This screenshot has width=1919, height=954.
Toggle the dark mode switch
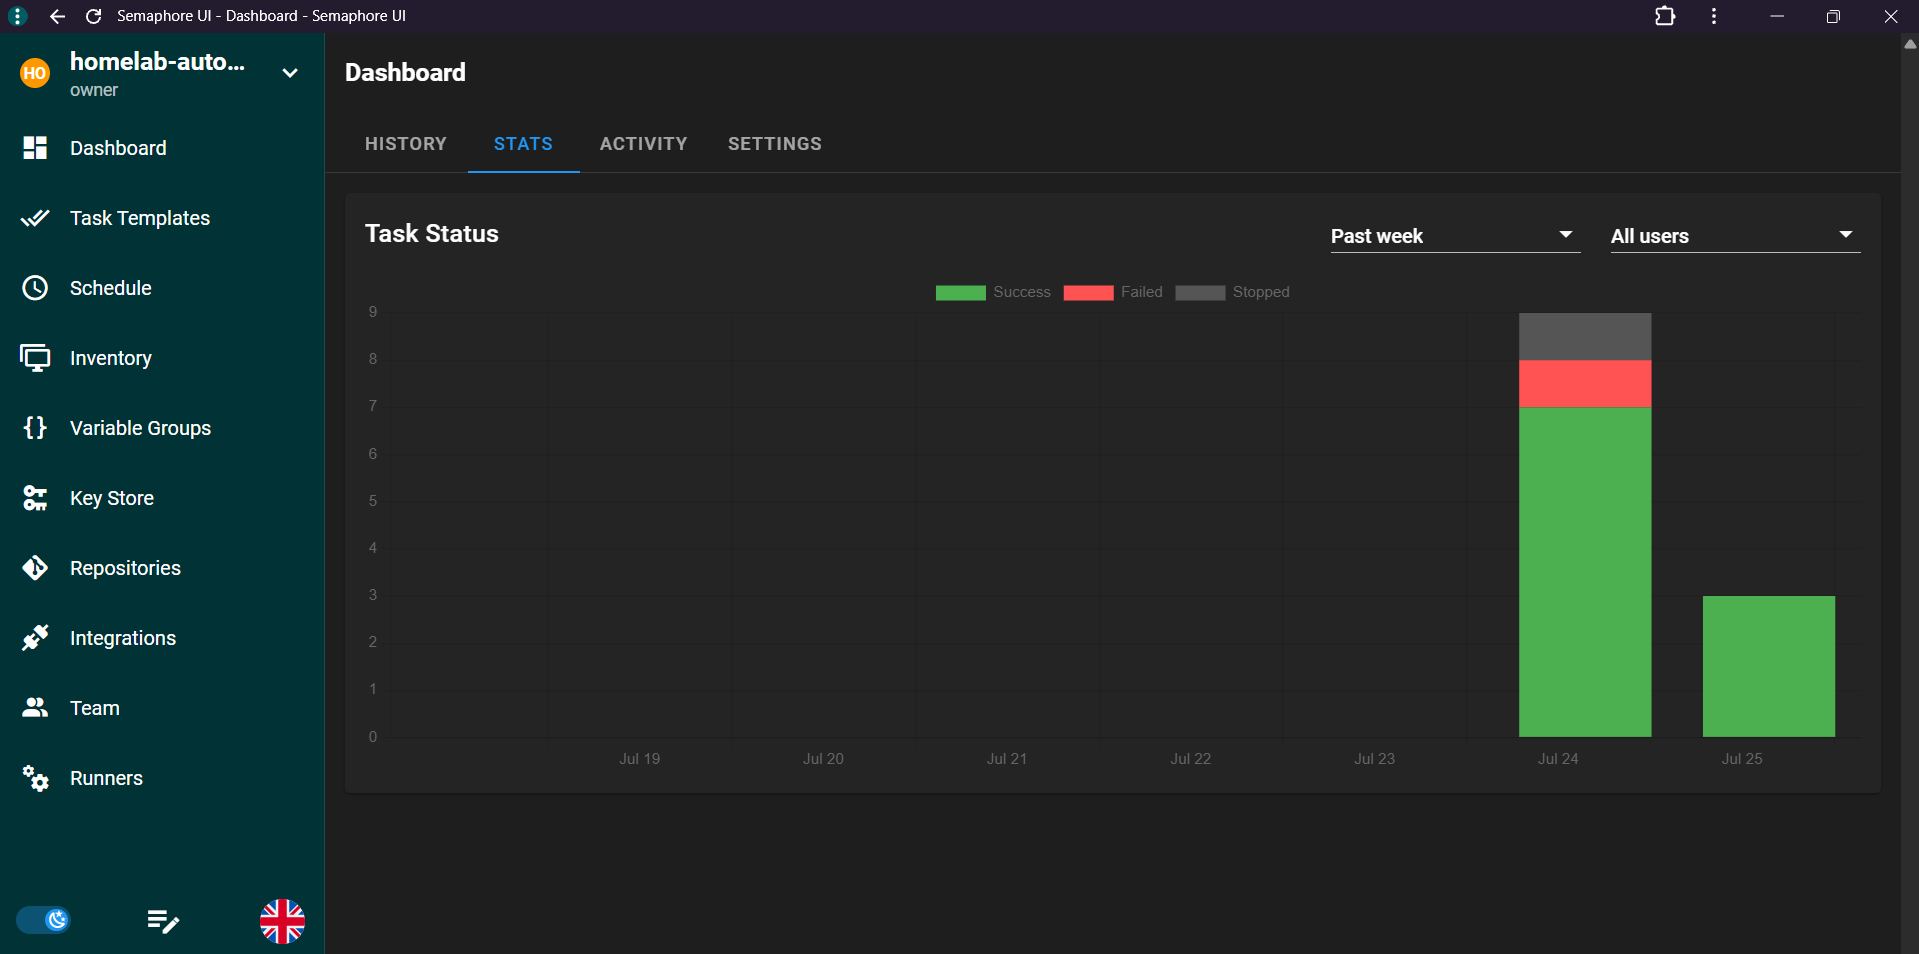coord(43,920)
